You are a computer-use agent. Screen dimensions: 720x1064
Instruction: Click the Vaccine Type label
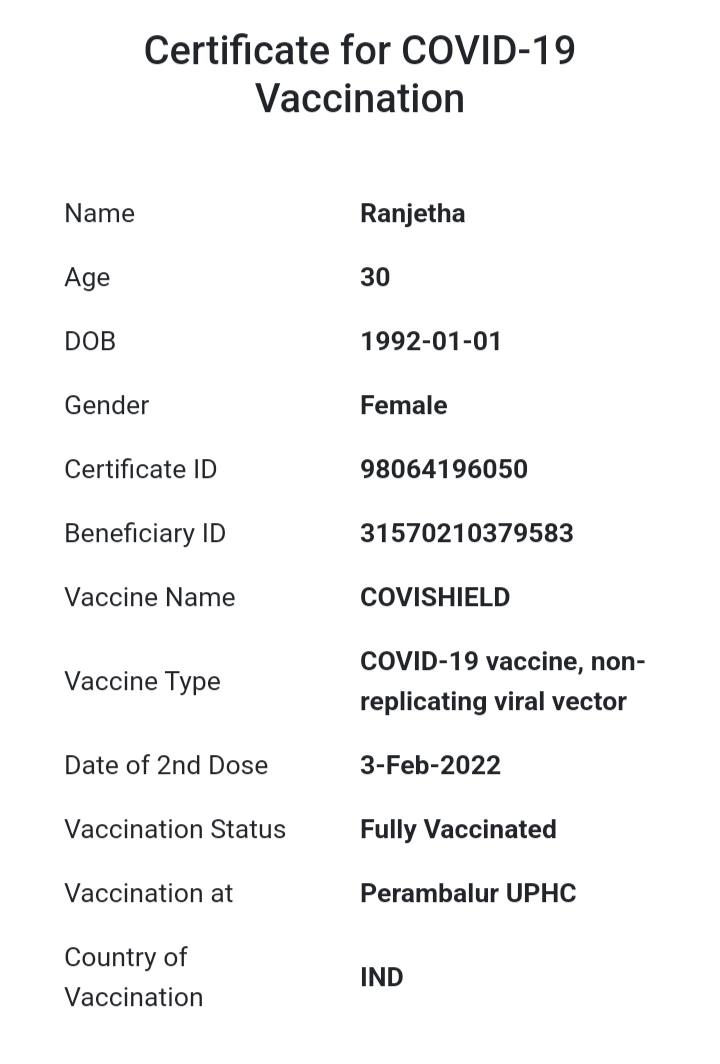(142, 681)
